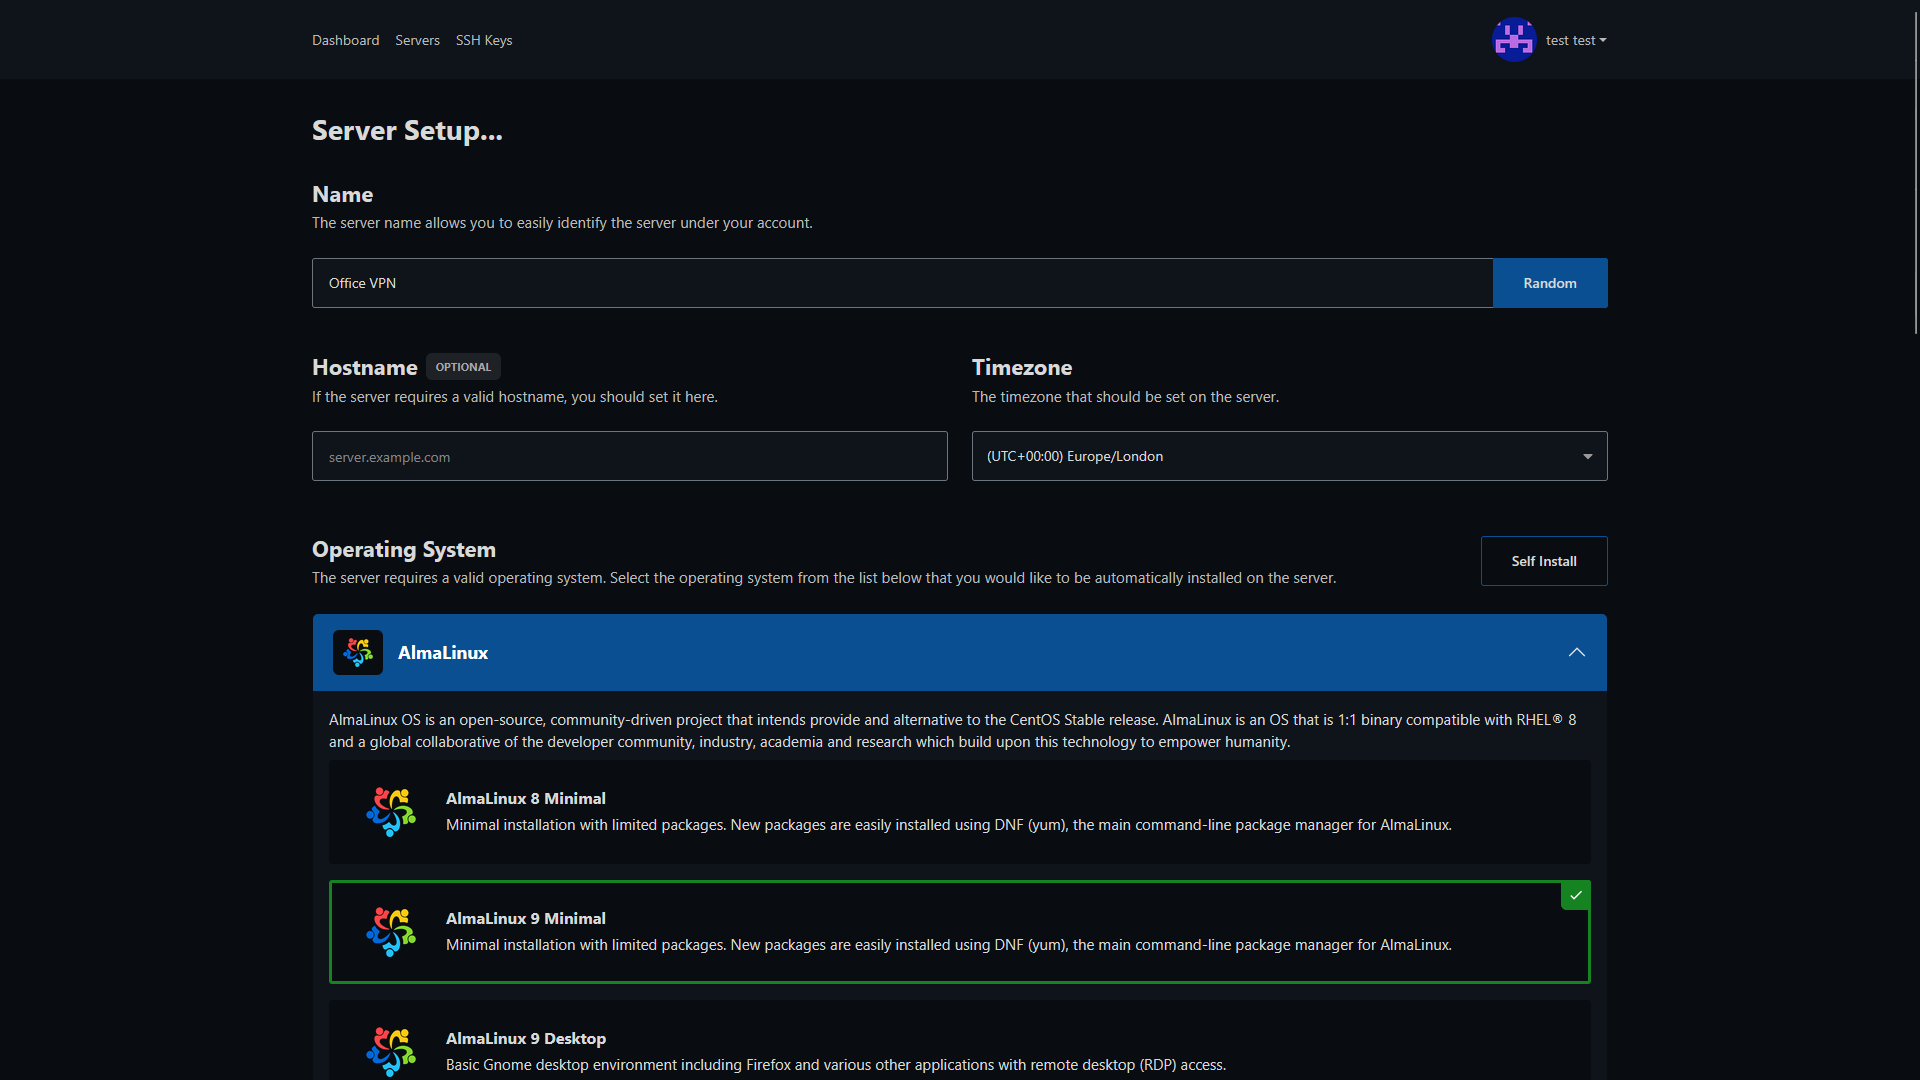Viewport: 1920px width, 1080px height.
Task: Click the green selected checkmark badge
Action: point(1576,895)
